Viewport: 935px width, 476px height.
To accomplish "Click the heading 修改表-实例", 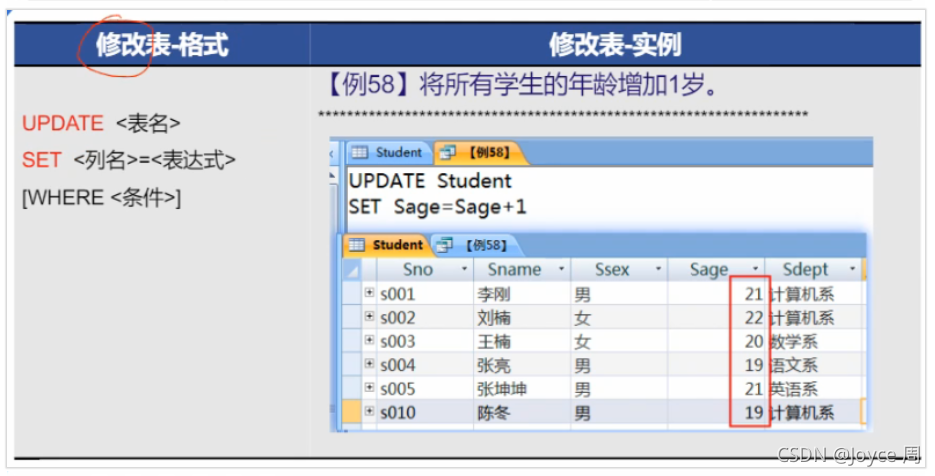I will (x=615, y=45).
